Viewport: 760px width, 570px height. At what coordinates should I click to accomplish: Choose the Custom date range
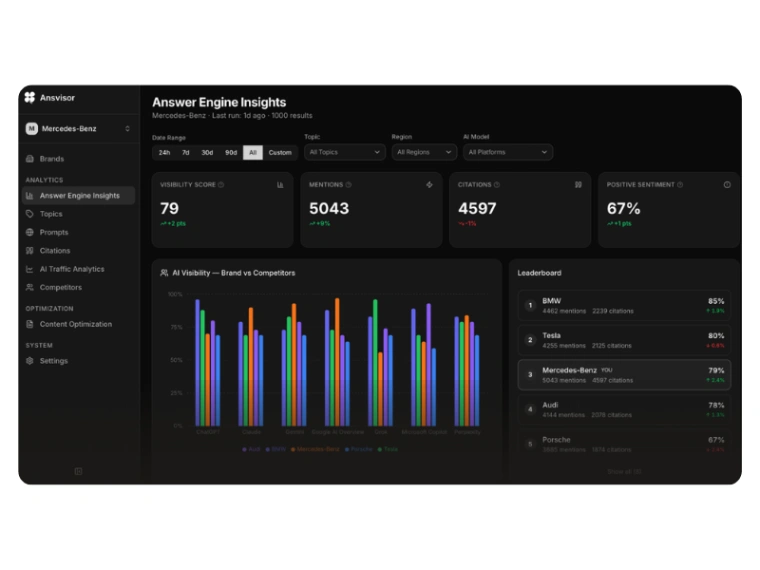click(280, 152)
